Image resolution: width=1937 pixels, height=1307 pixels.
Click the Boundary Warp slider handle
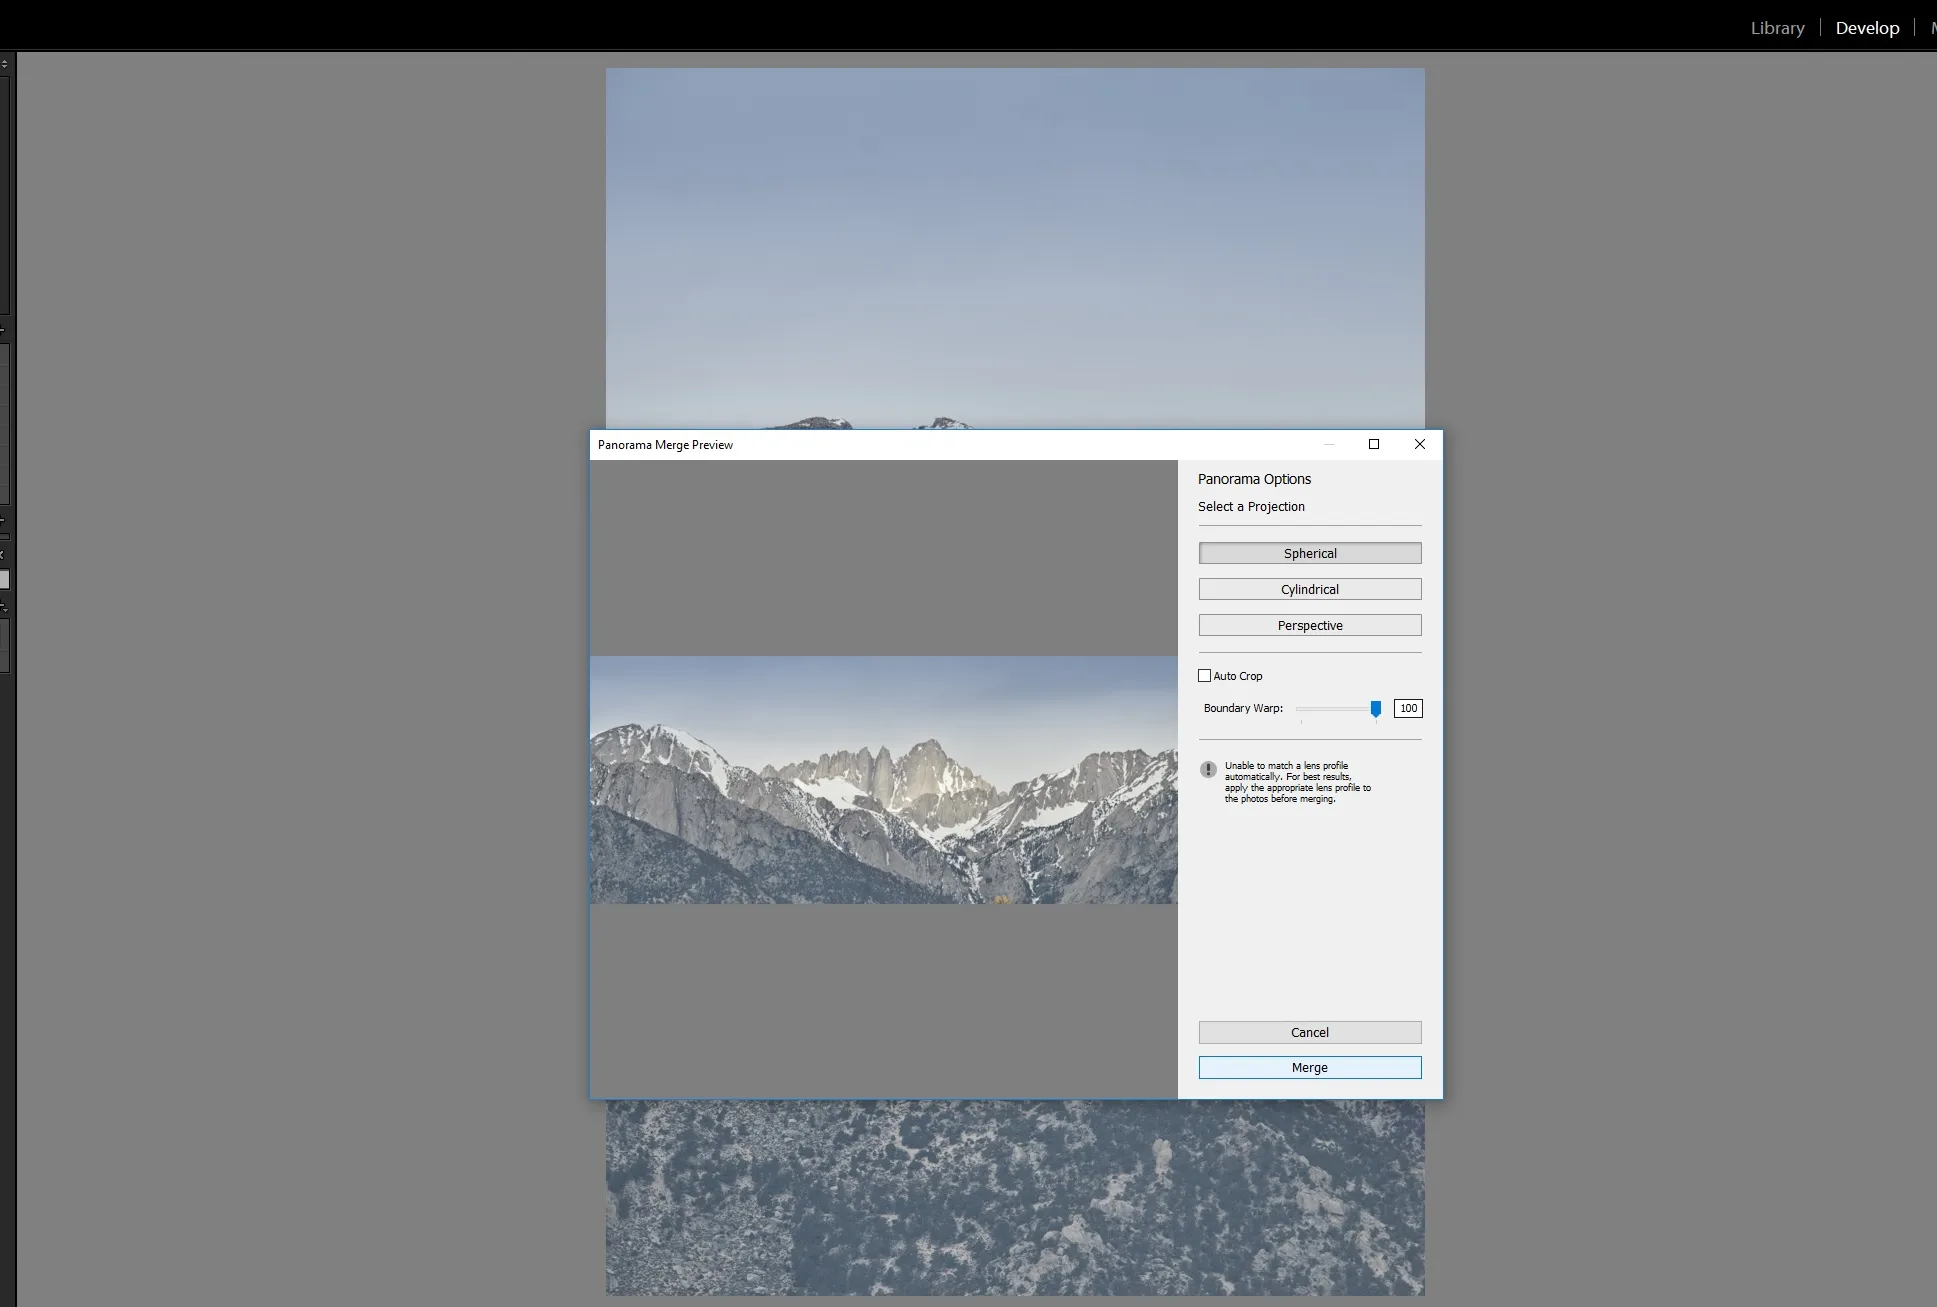click(x=1375, y=709)
